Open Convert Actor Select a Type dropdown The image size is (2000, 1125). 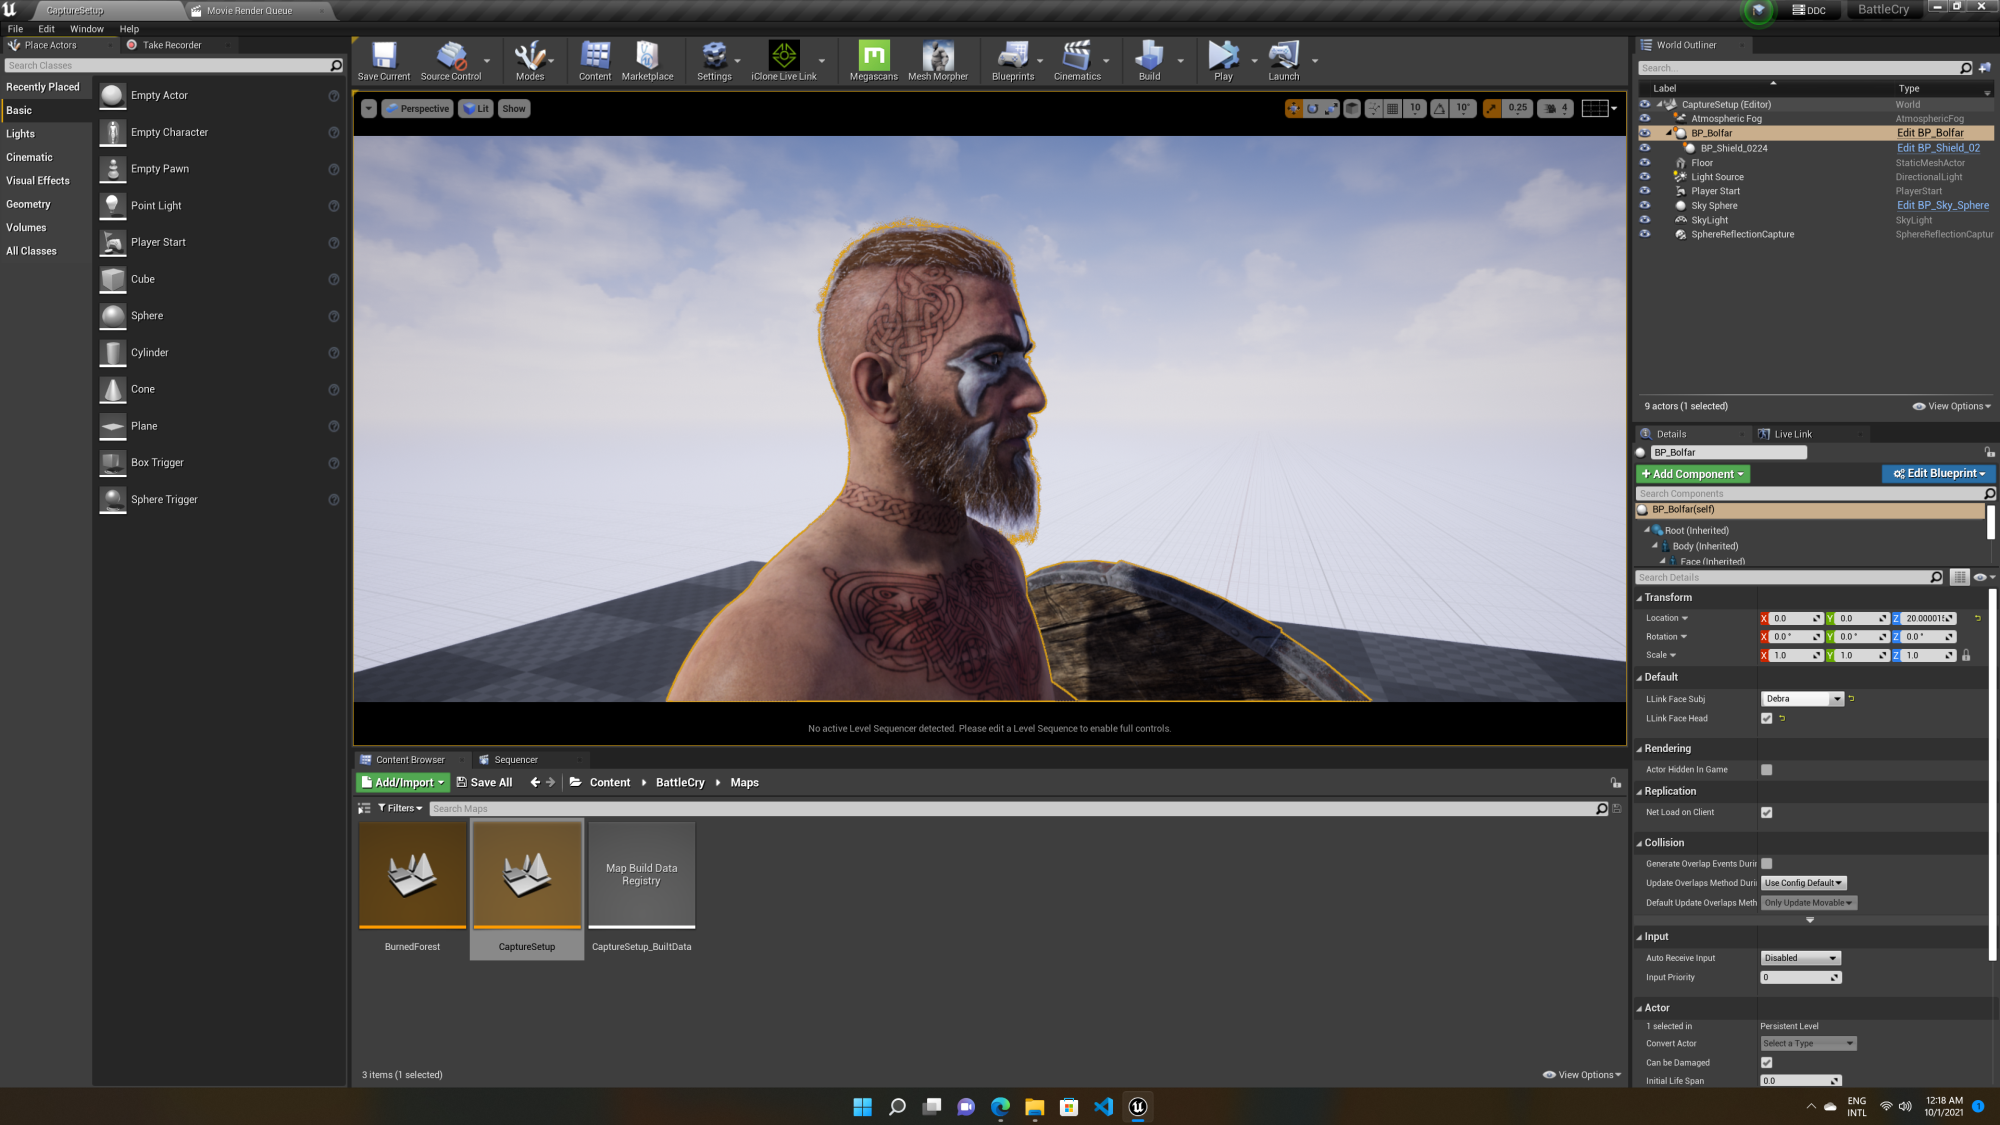pos(1809,1043)
